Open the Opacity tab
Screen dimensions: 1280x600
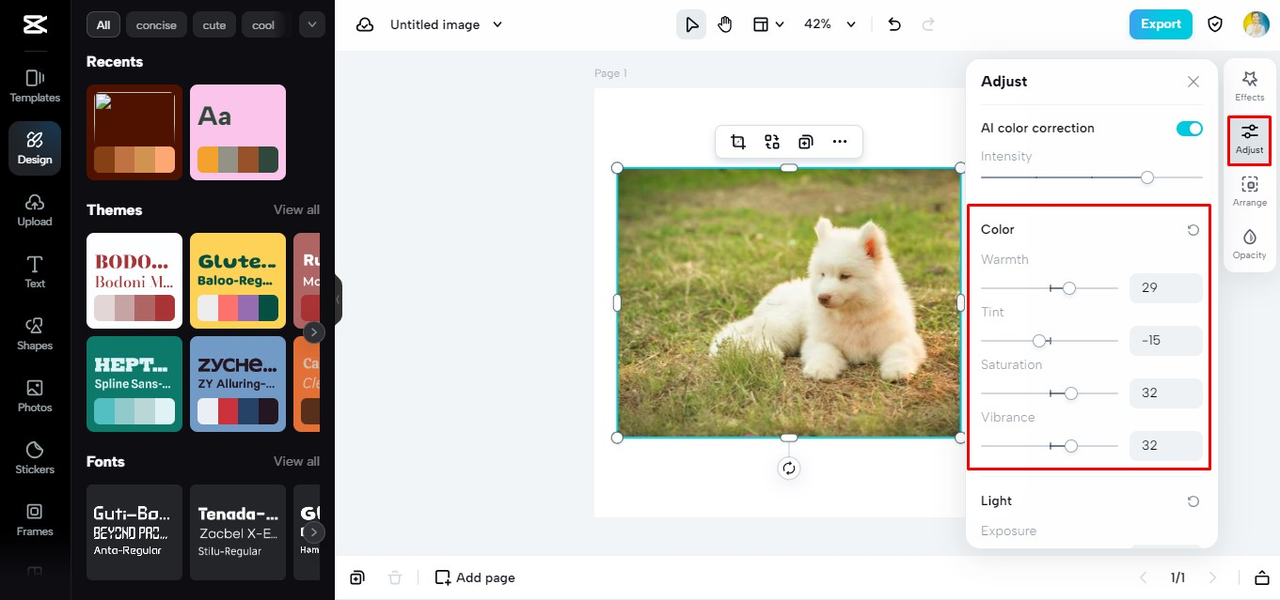[x=1250, y=244]
